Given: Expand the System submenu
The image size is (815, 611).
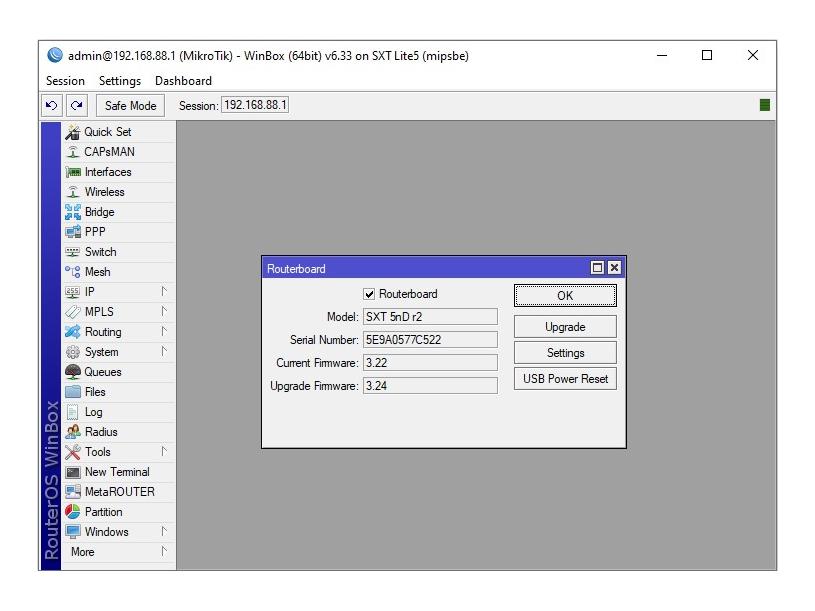Looking at the screenshot, I should pos(164,352).
